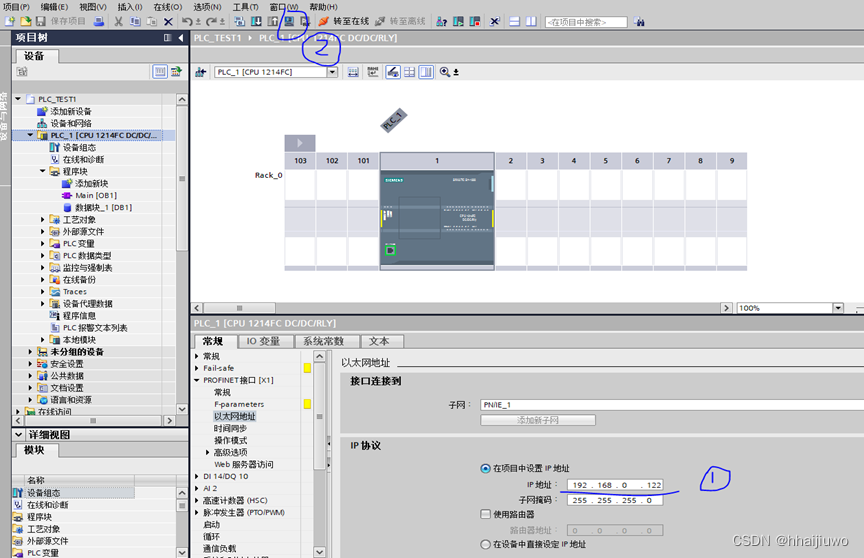The height and width of the screenshot is (558, 864).
Task: Open the 项目(P) menu
Action: (x=17, y=7)
